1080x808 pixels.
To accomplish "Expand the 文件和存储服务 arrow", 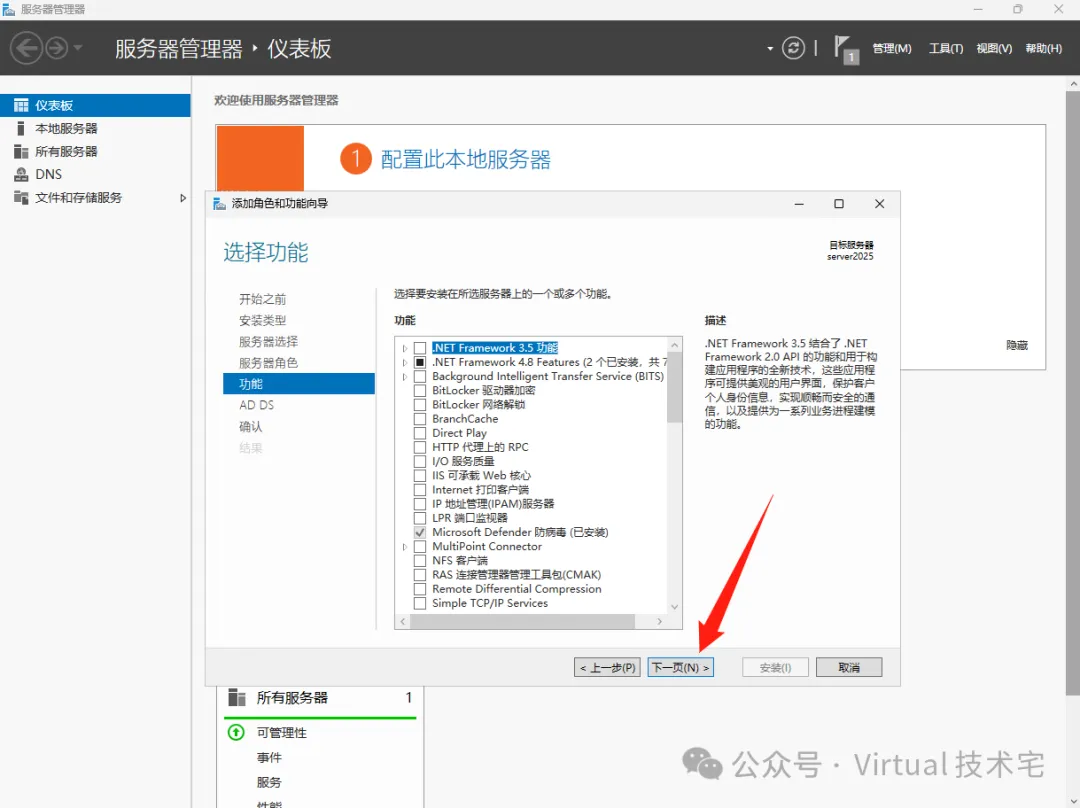I will pyautogui.click(x=183, y=198).
